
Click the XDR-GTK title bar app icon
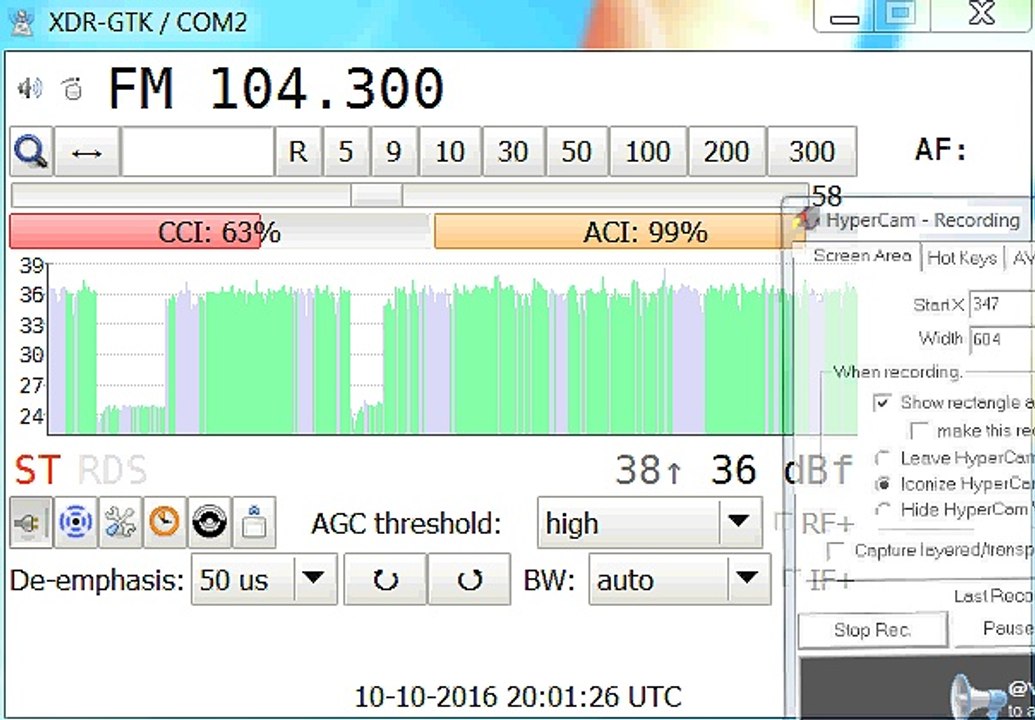23,22
